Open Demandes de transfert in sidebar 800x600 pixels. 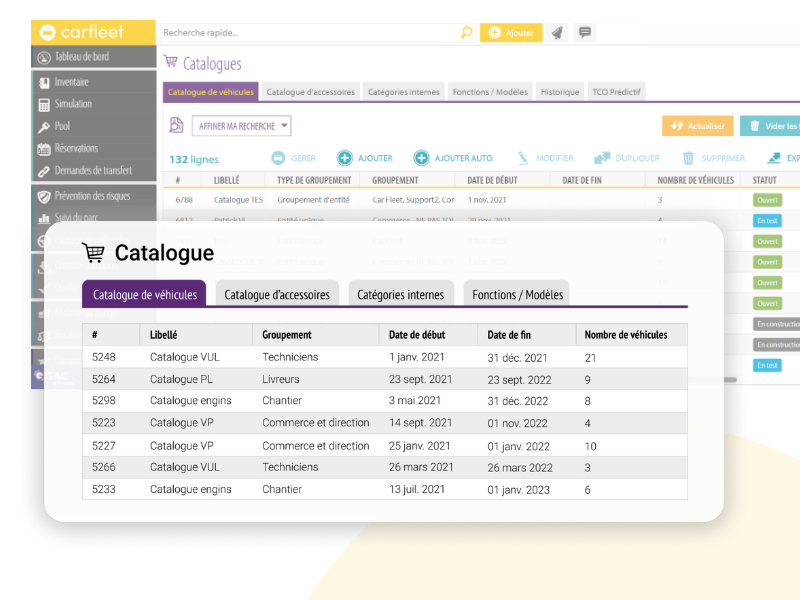pyautogui.click(x=92, y=170)
